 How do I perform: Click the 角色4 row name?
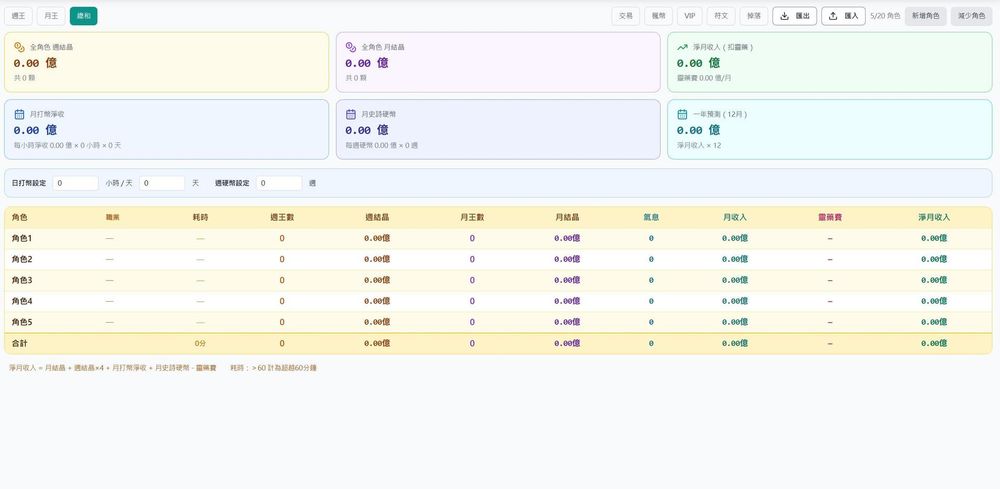click(22, 301)
